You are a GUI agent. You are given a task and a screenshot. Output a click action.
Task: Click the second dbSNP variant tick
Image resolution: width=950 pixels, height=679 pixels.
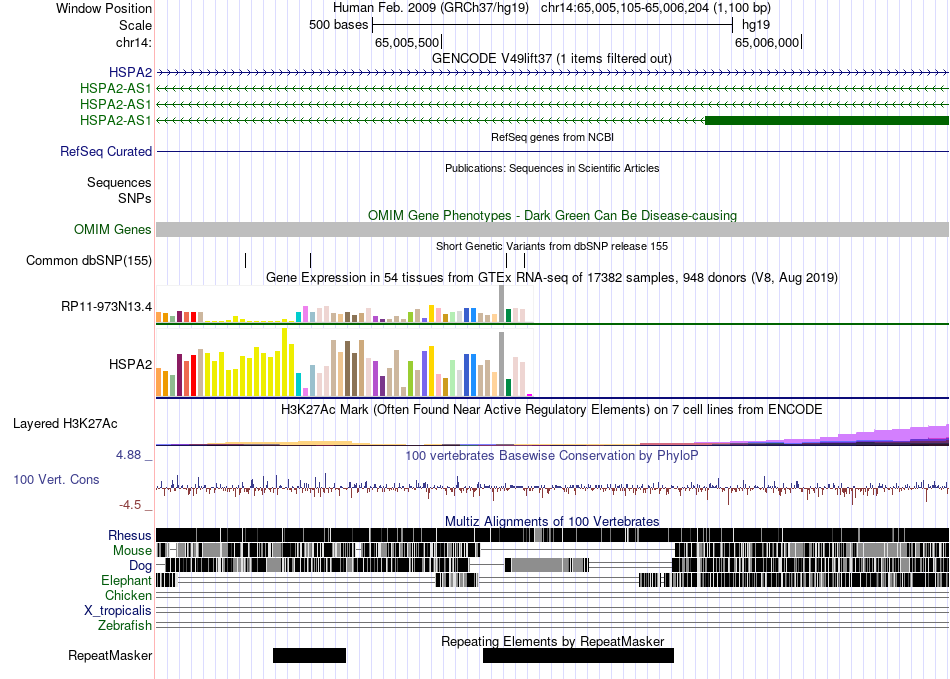pyautogui.click(x=310, y=260)
